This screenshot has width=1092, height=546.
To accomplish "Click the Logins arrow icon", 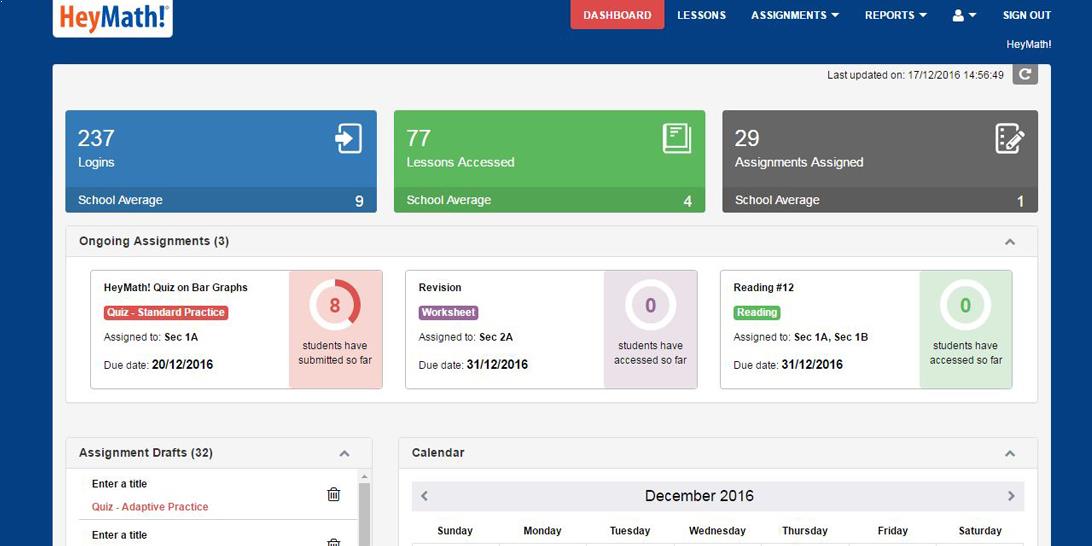I will point(348,139).
